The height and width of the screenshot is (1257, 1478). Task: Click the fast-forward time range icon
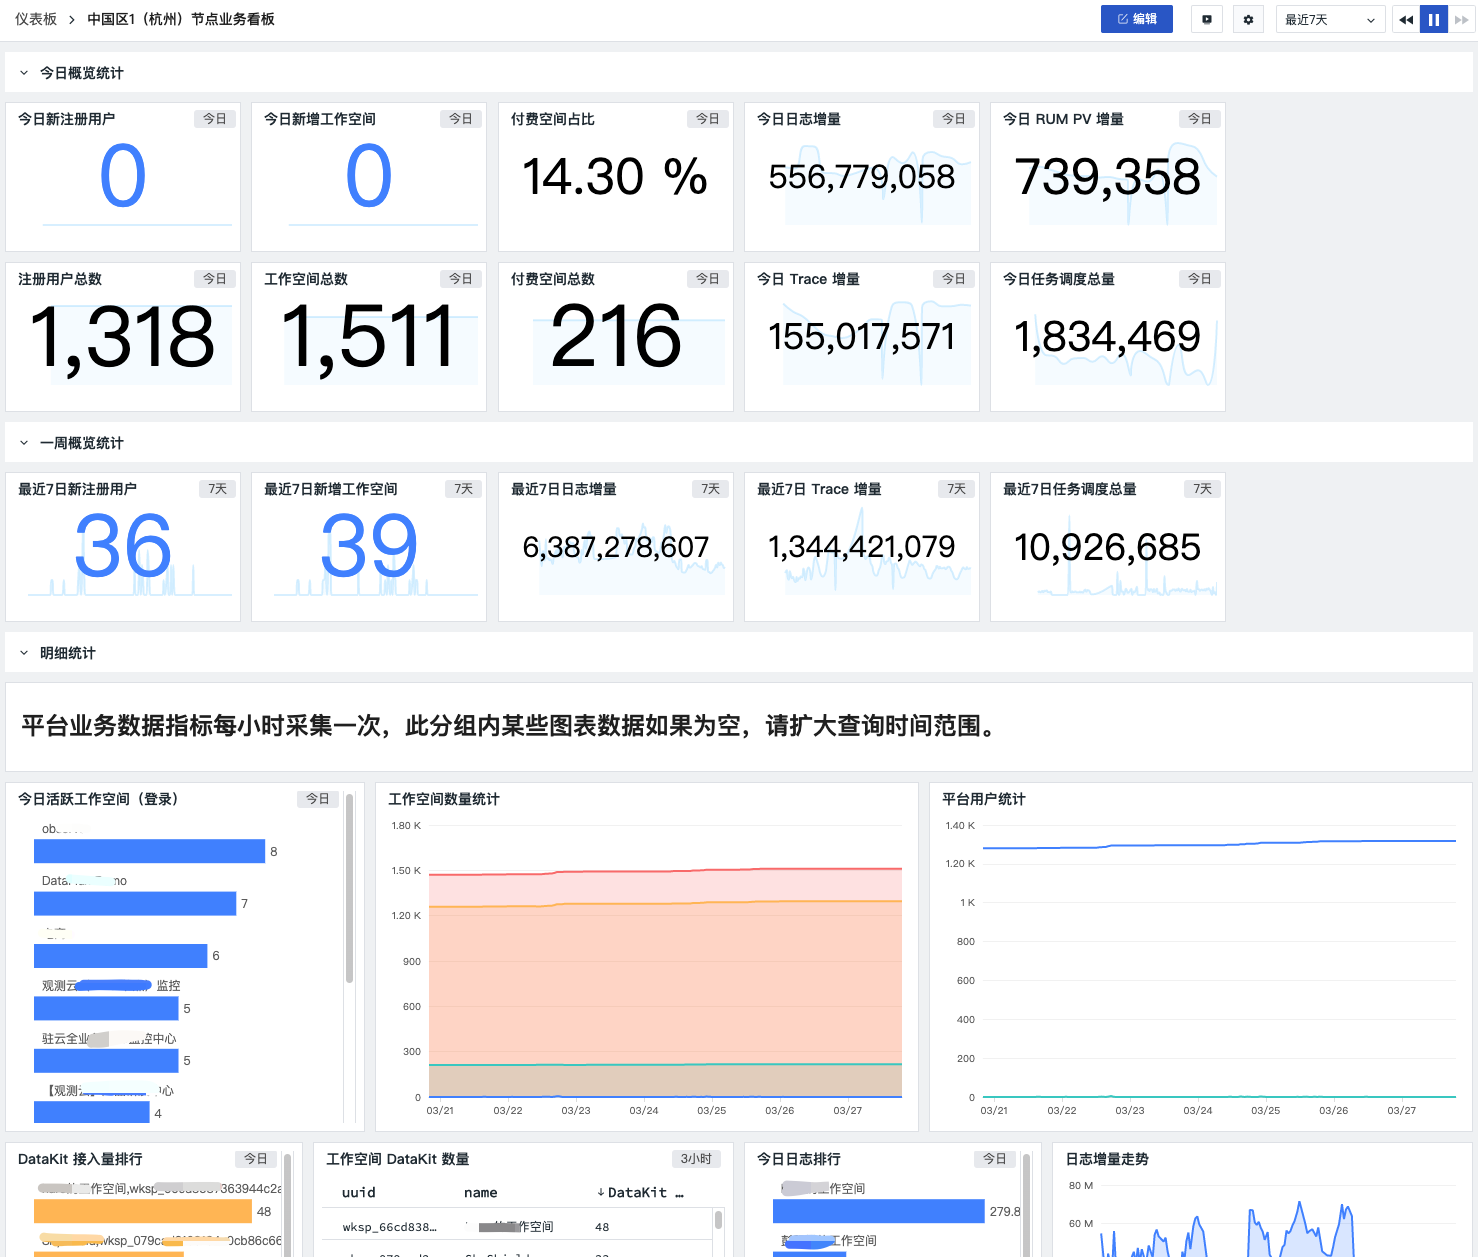(1462, 19)
